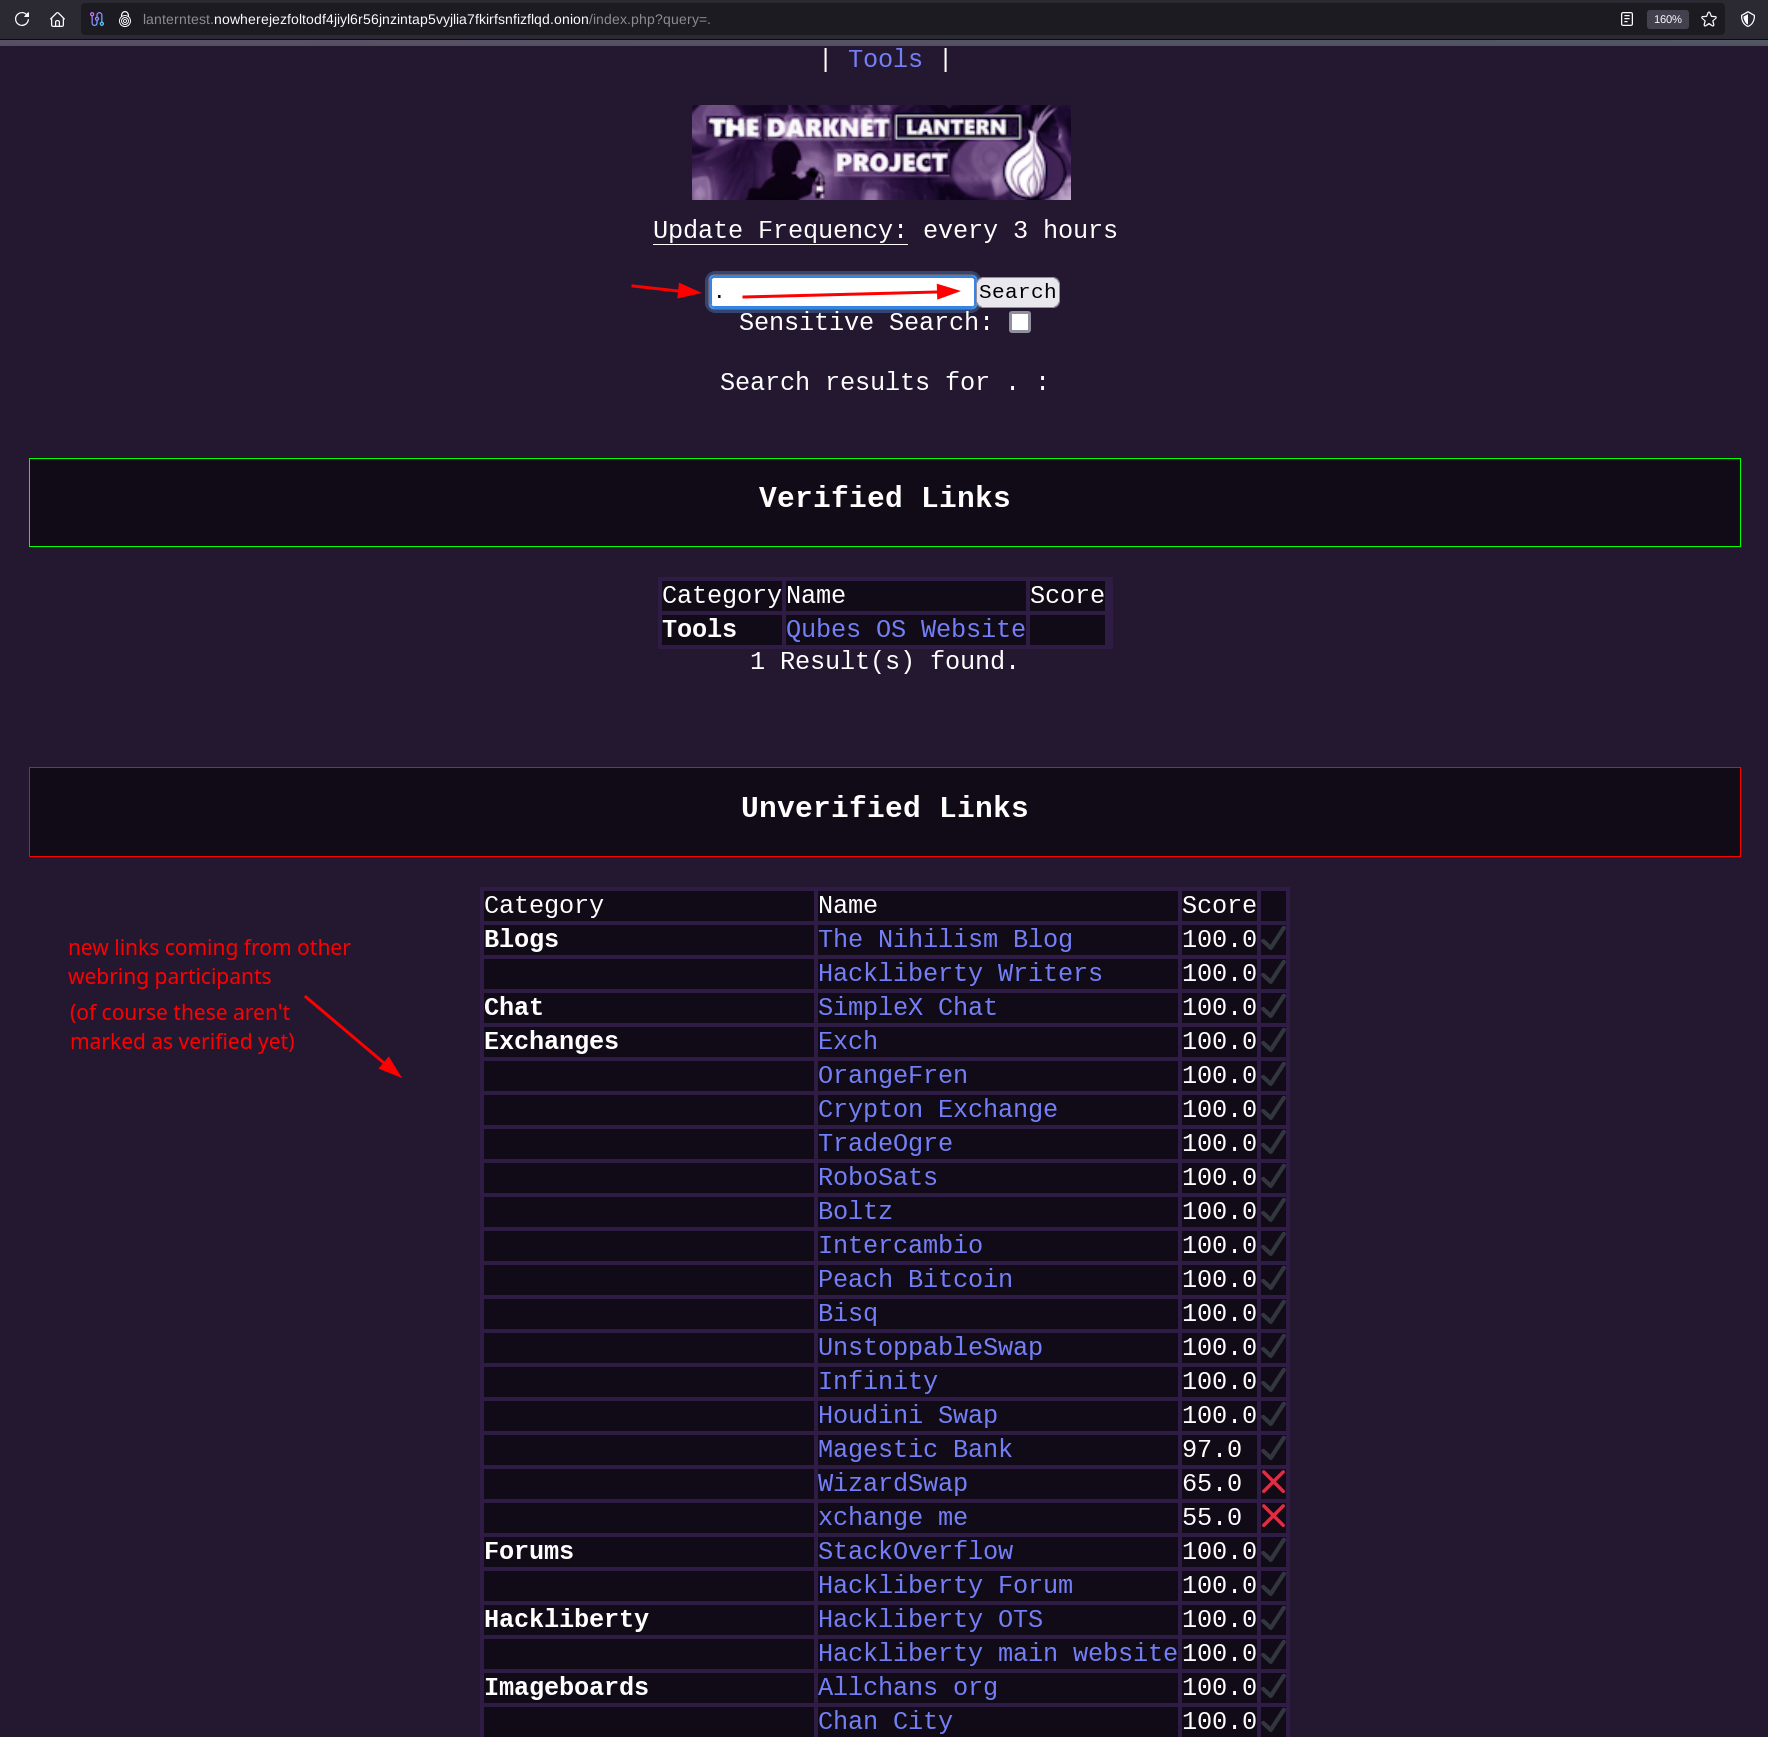Screen dimensions: 1768x1737
Task: Click the Unverified Links section heading
Action: [884, 808]
